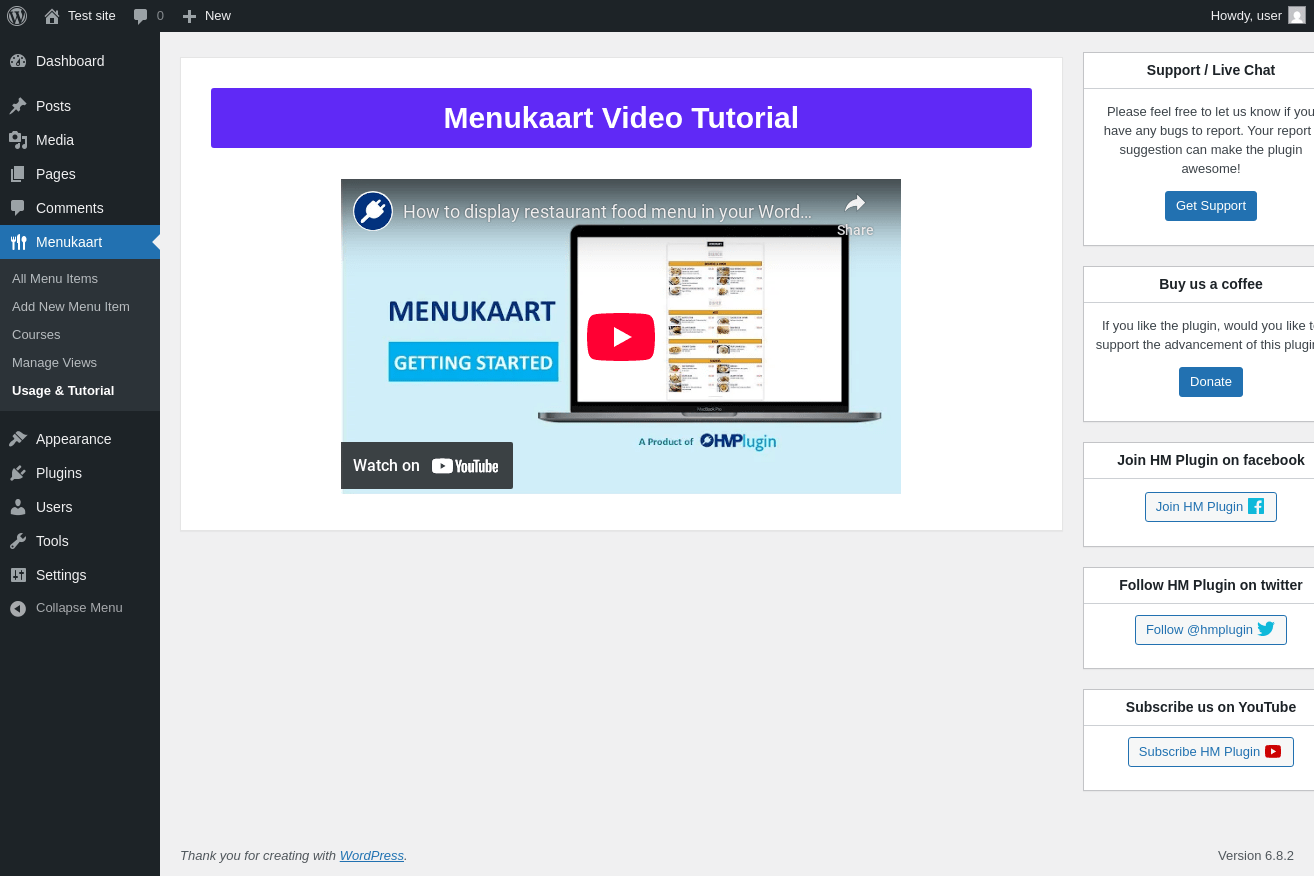Click the Get Support button
The height and width of the screenshot is (876, 1314).
click(1211, 206)
